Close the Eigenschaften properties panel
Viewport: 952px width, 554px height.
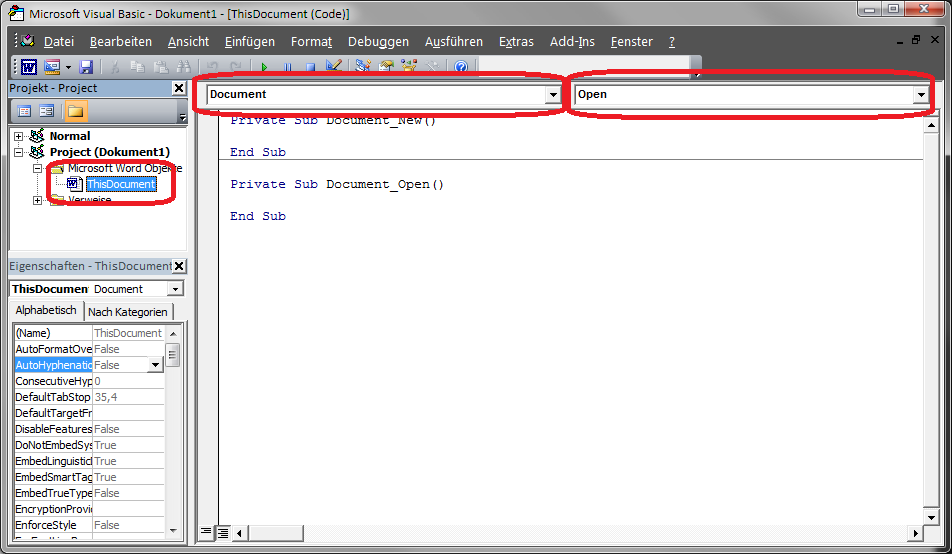(x=179, y=266)
